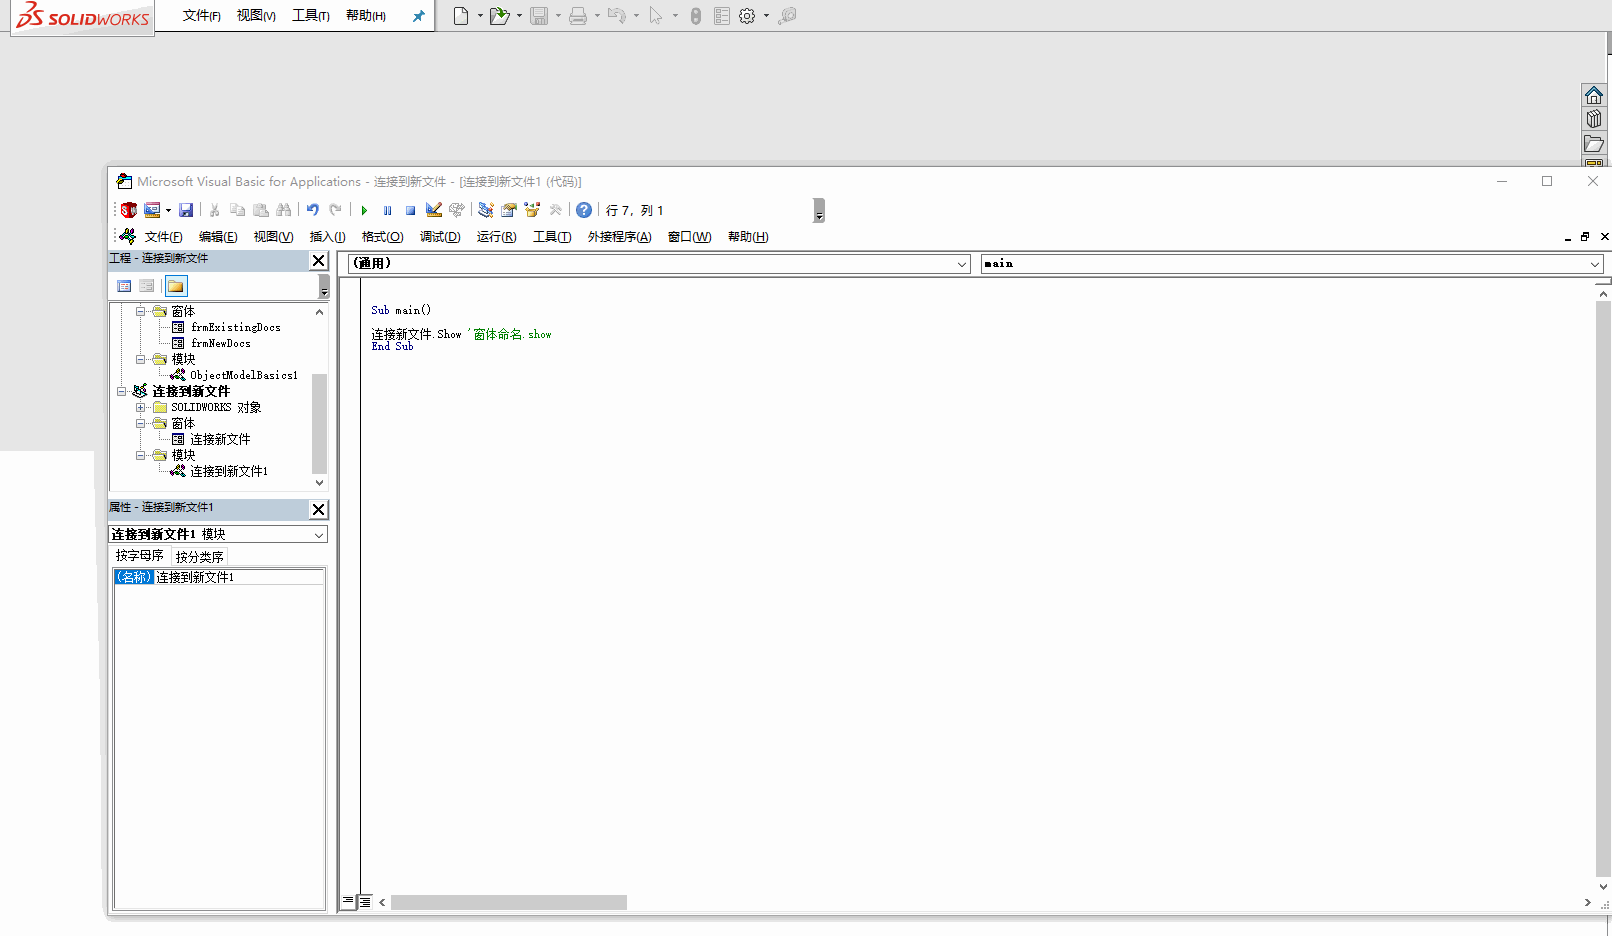
Task: Open SOLIDWORKS 工具(T) menu
Action: coord(311,15)
